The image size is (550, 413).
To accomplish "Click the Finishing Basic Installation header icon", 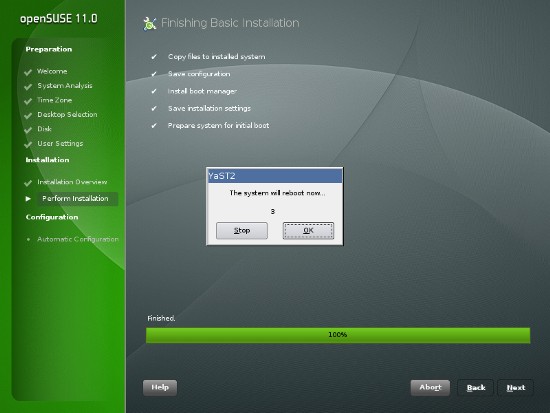I will (150, 24).
